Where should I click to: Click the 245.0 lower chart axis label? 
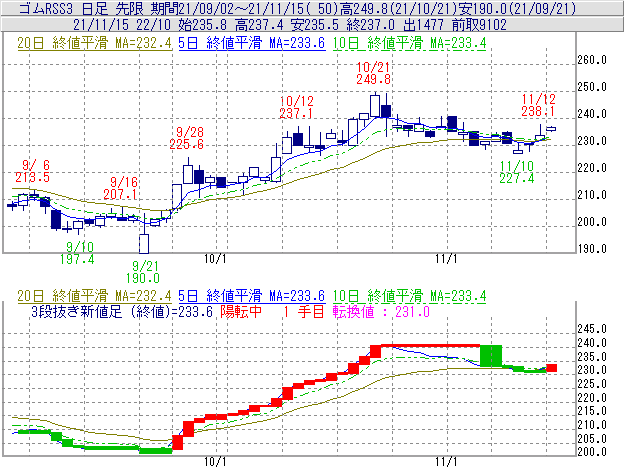pyautogui.click(x=592, y=329)
